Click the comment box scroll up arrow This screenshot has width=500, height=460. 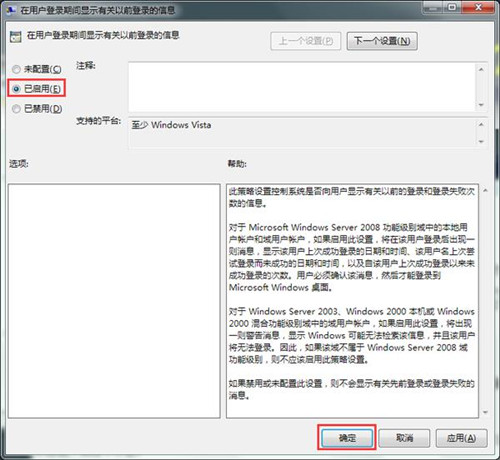coord(481,69)
